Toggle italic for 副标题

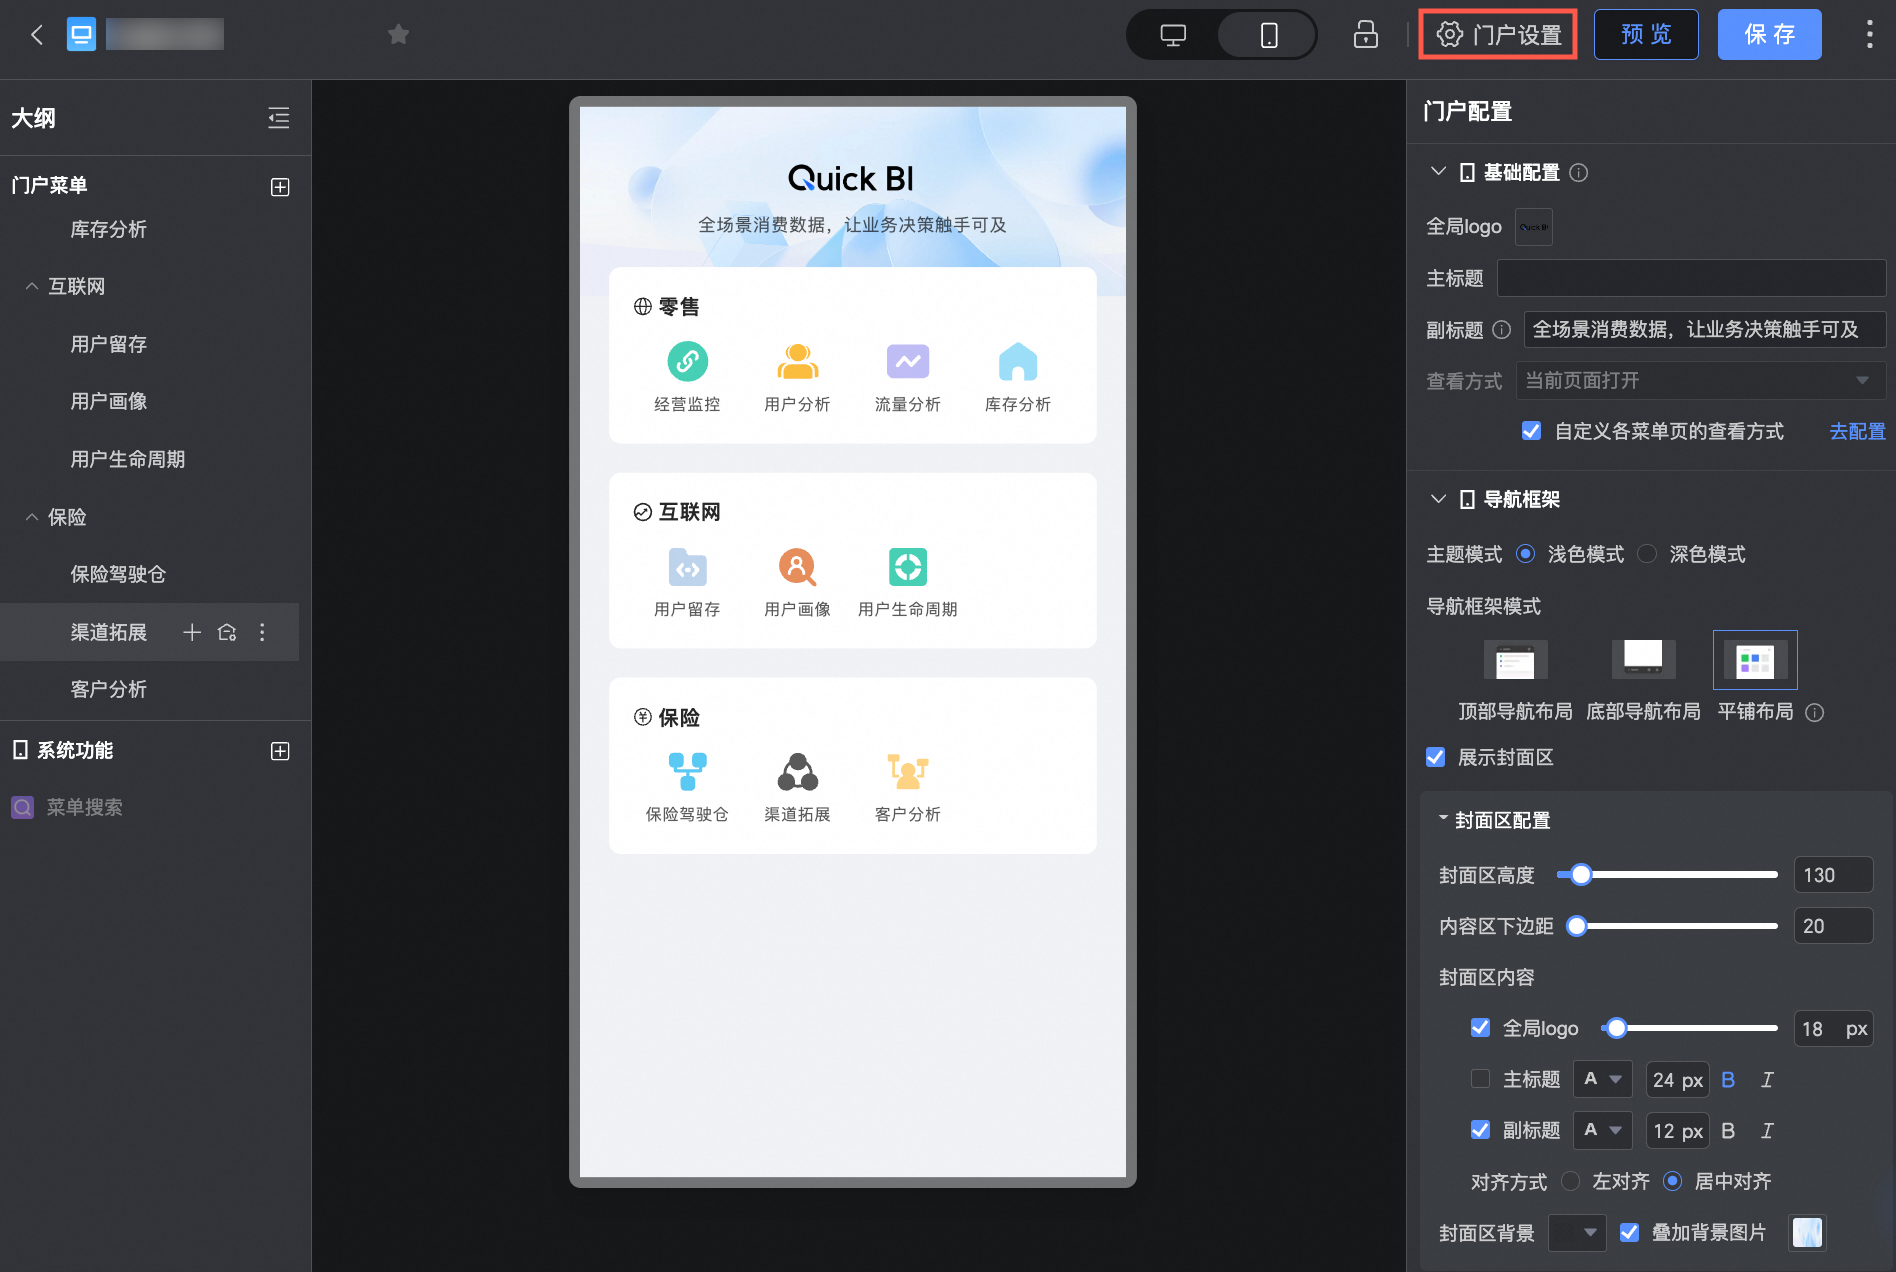point(1767,1131)
